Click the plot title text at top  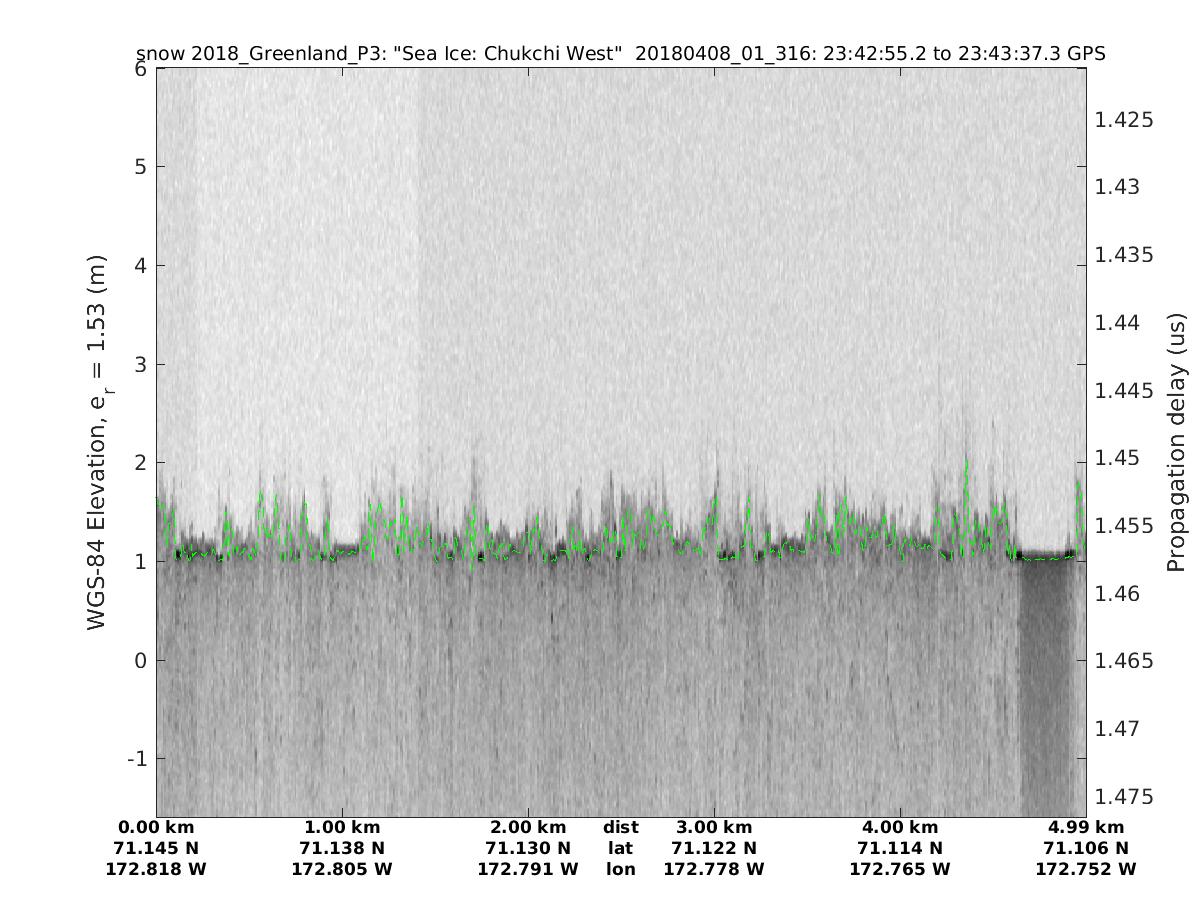(620, 53)
